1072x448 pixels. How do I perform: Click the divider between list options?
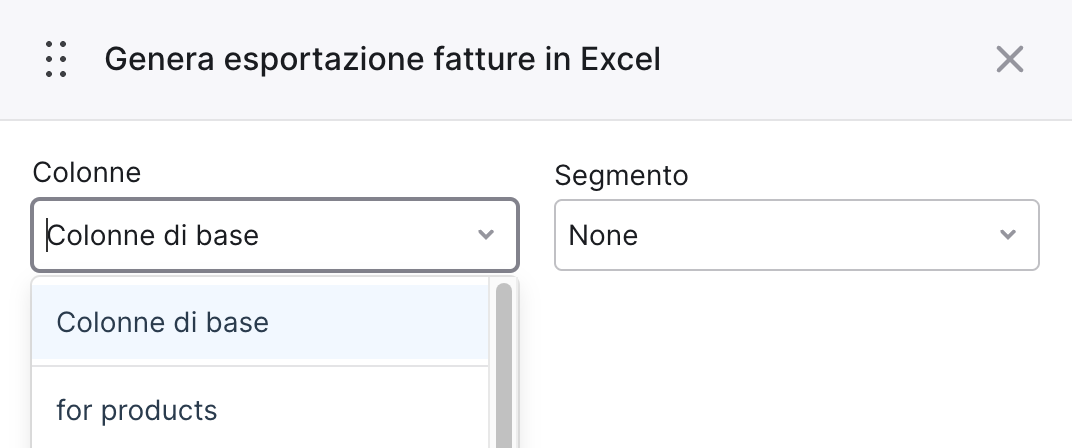click(260, 366)
